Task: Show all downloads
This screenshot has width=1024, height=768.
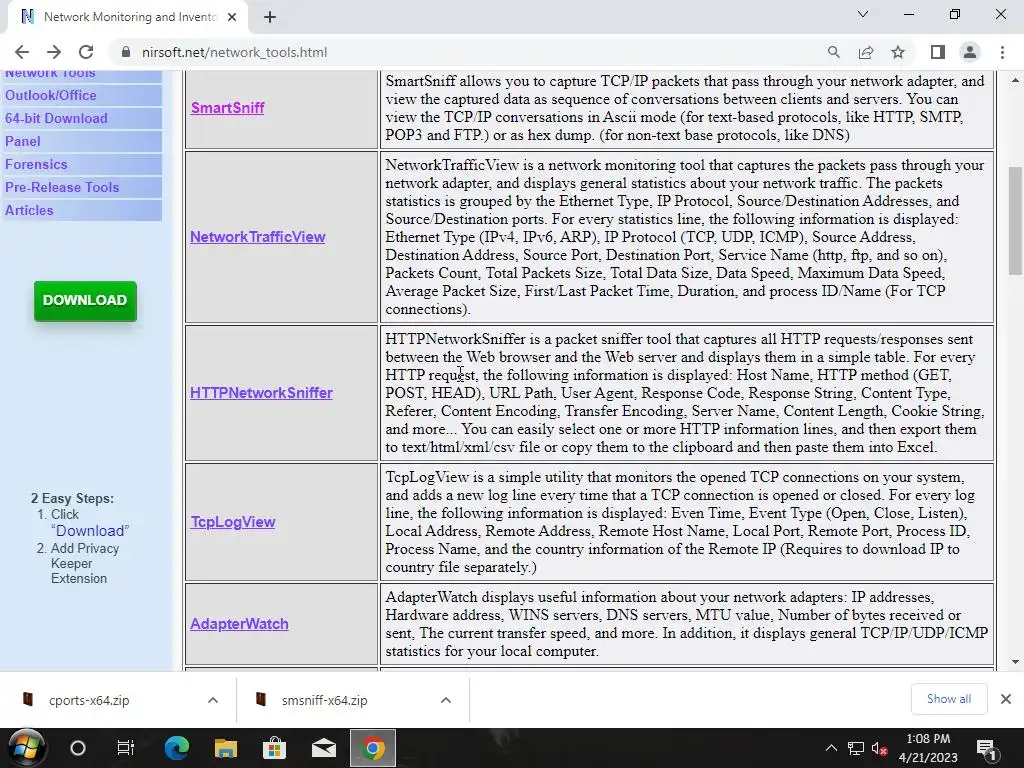Action: click(x=949, y=699)
